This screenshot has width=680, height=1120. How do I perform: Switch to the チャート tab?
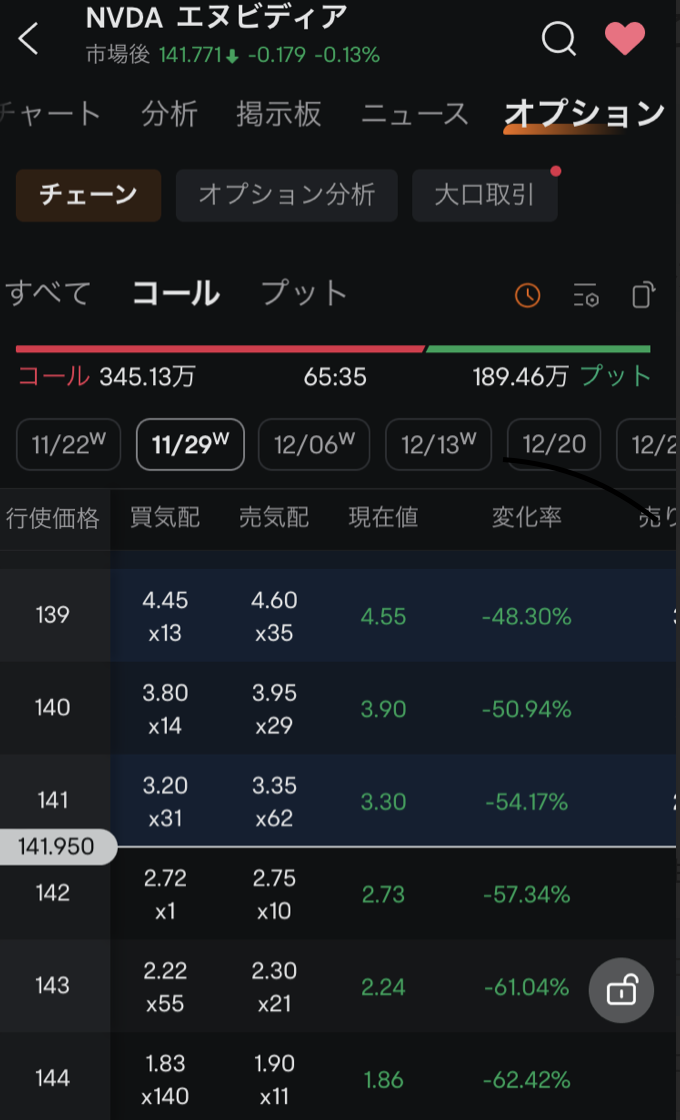pos(52,114)
